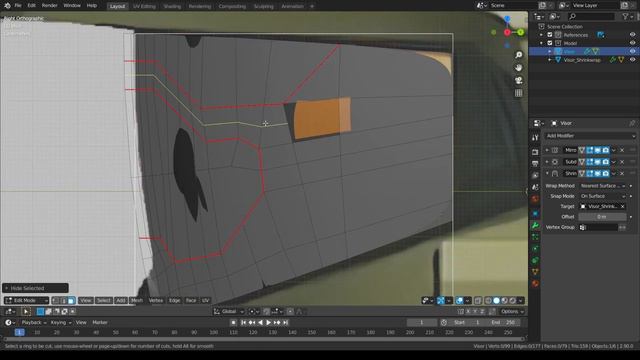Open Keying menu in timeline
Image resolution: width=640 pixels, height=360 pixels.
[60, 322]
